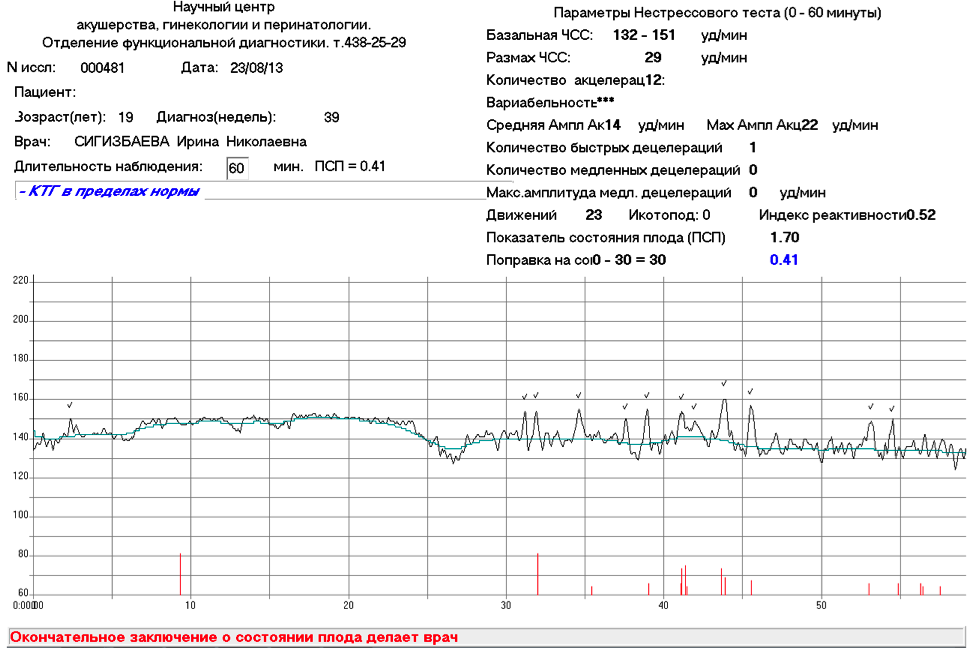Screen dimensions: 973x648
Task: Click the basal heart rate value 132 - 151
Action: 643,35
